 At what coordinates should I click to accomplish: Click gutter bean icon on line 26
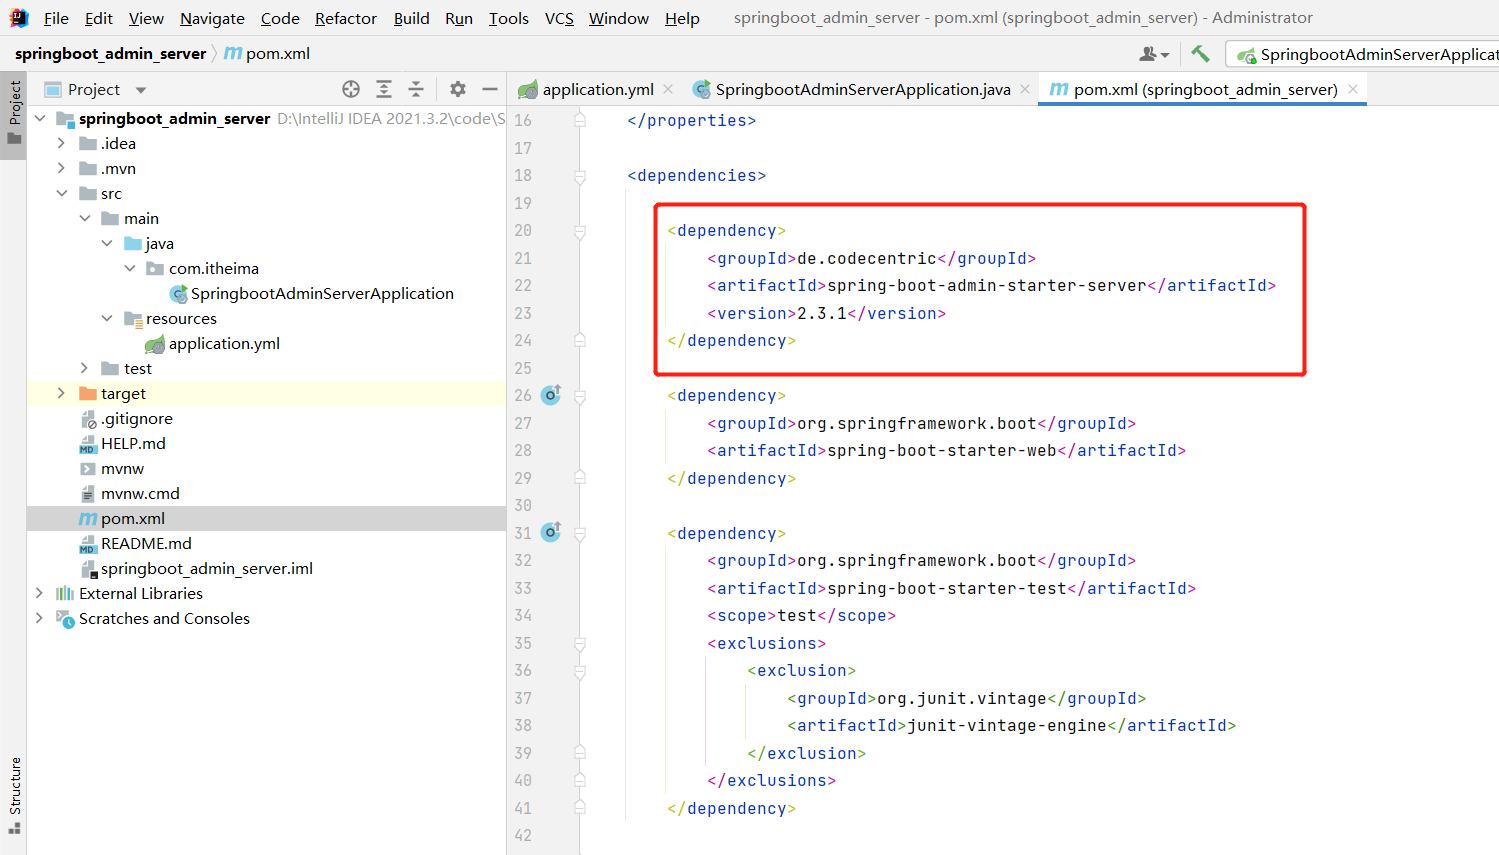click(x=551, y=395)
